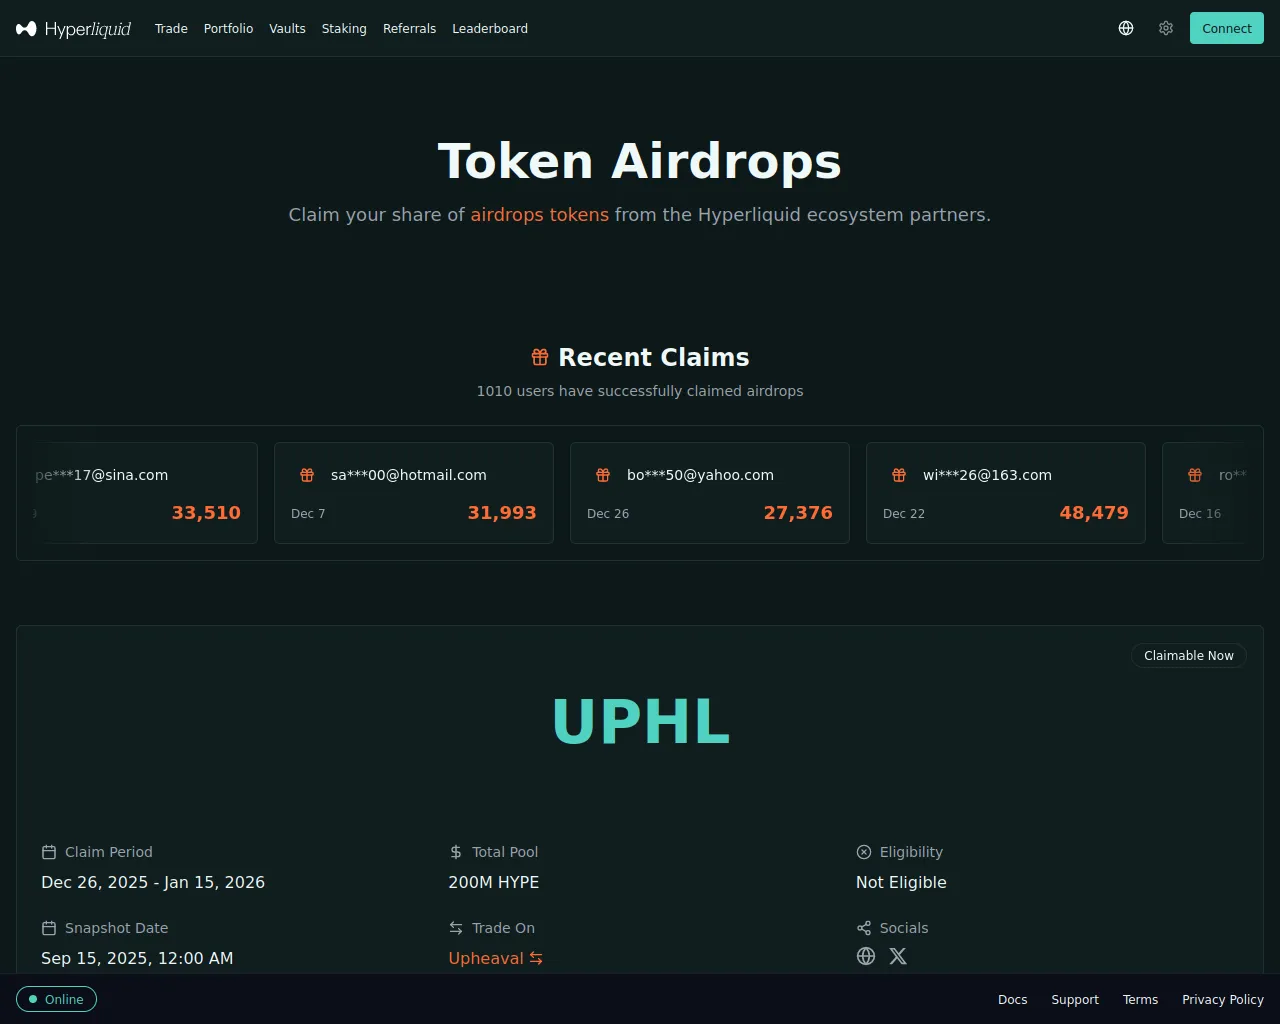
Task: Click gift icon on bo***50@yahoo.com card
Action: click(x=603, y=475)
